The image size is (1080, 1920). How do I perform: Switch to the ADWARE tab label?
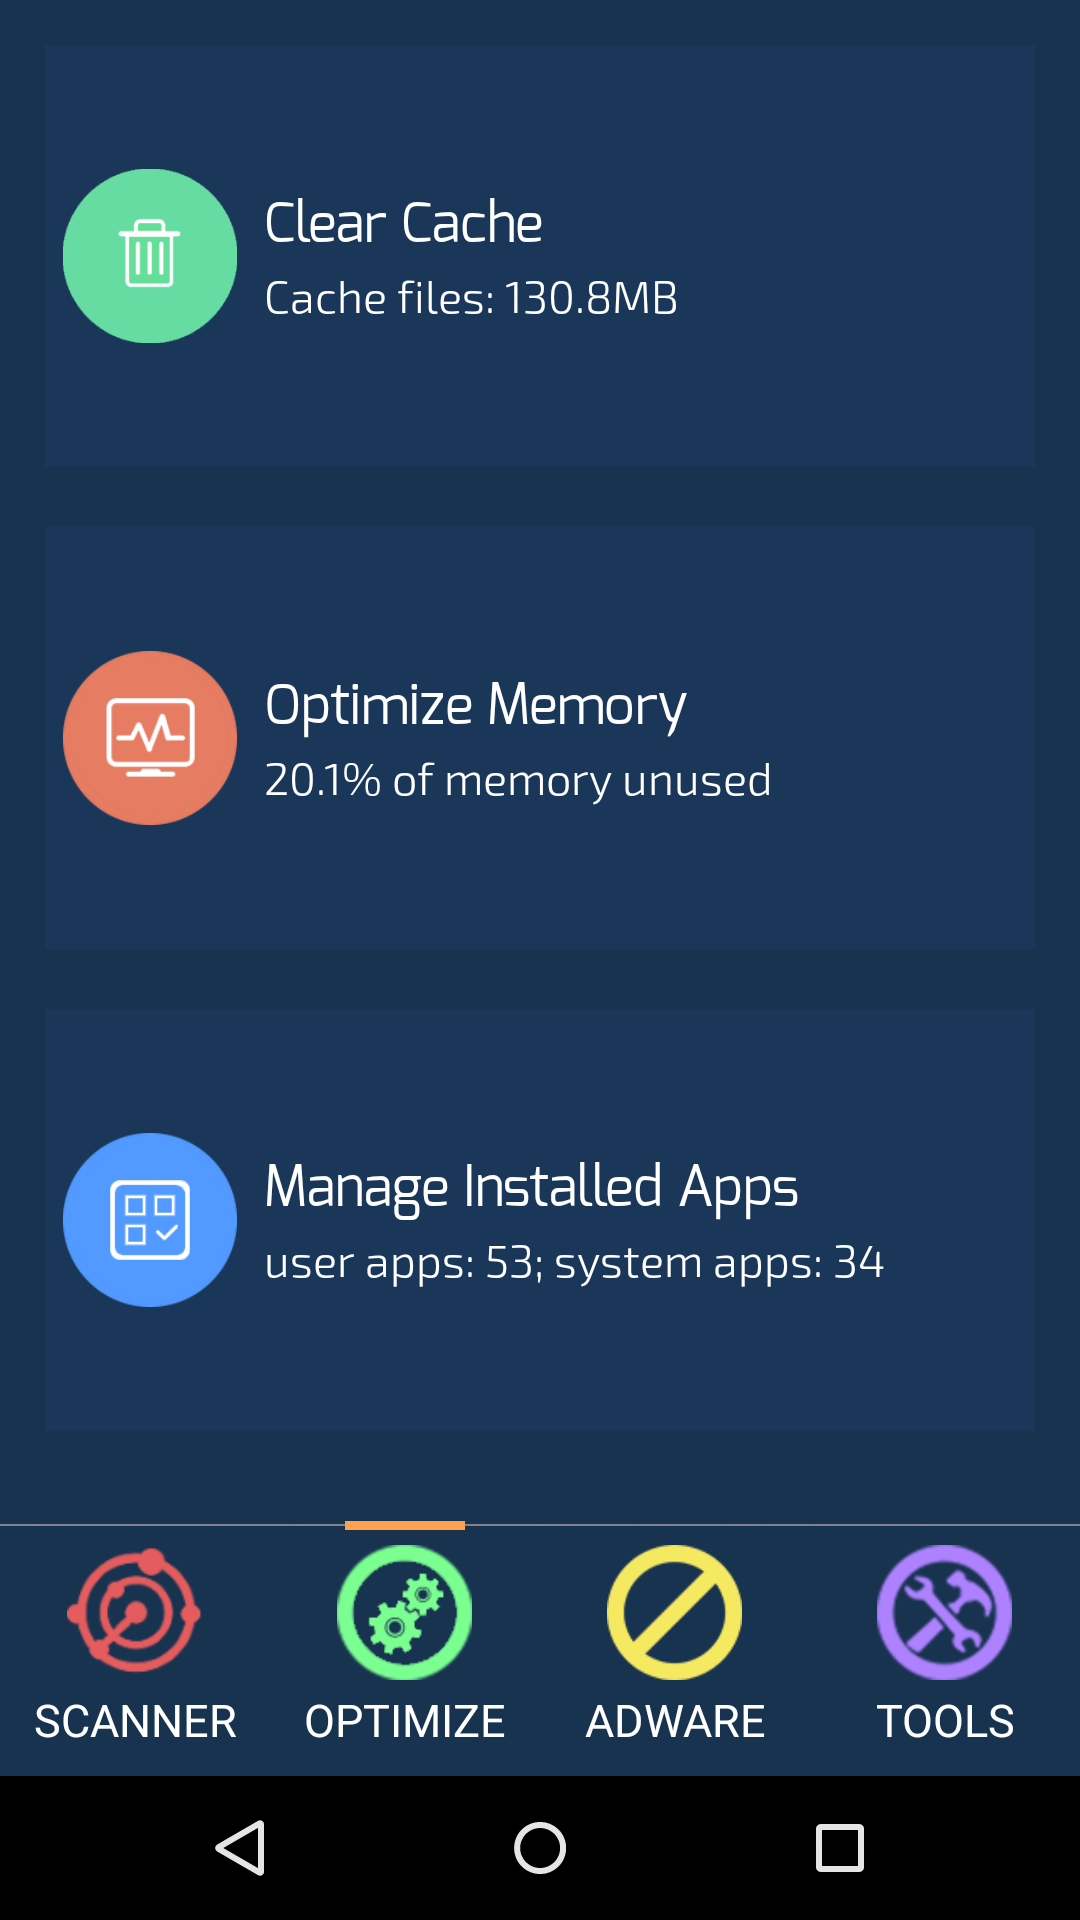pyautogui.click(x=675, y=1722)
